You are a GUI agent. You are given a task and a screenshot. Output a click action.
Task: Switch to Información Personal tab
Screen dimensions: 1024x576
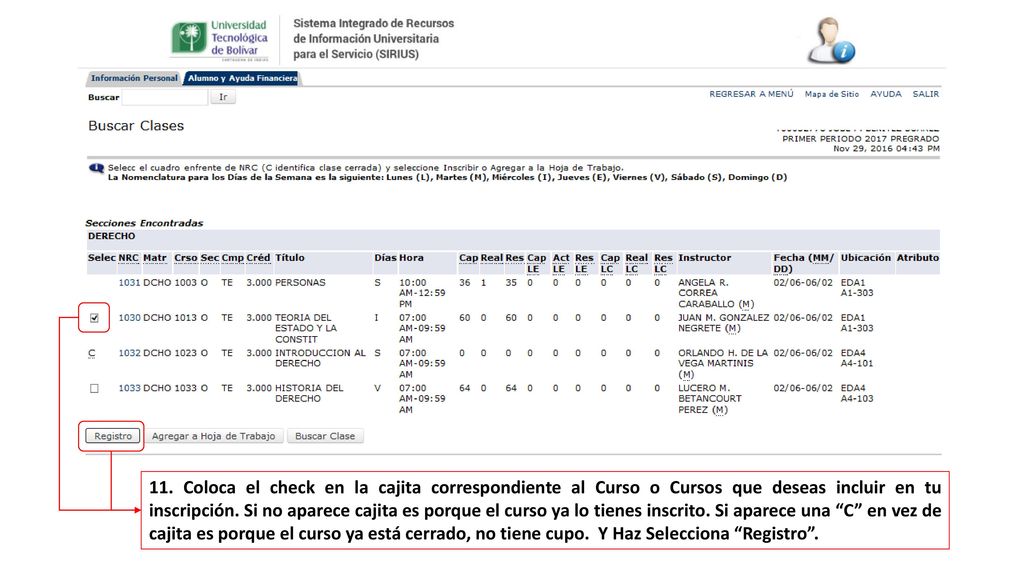point(134,78)
